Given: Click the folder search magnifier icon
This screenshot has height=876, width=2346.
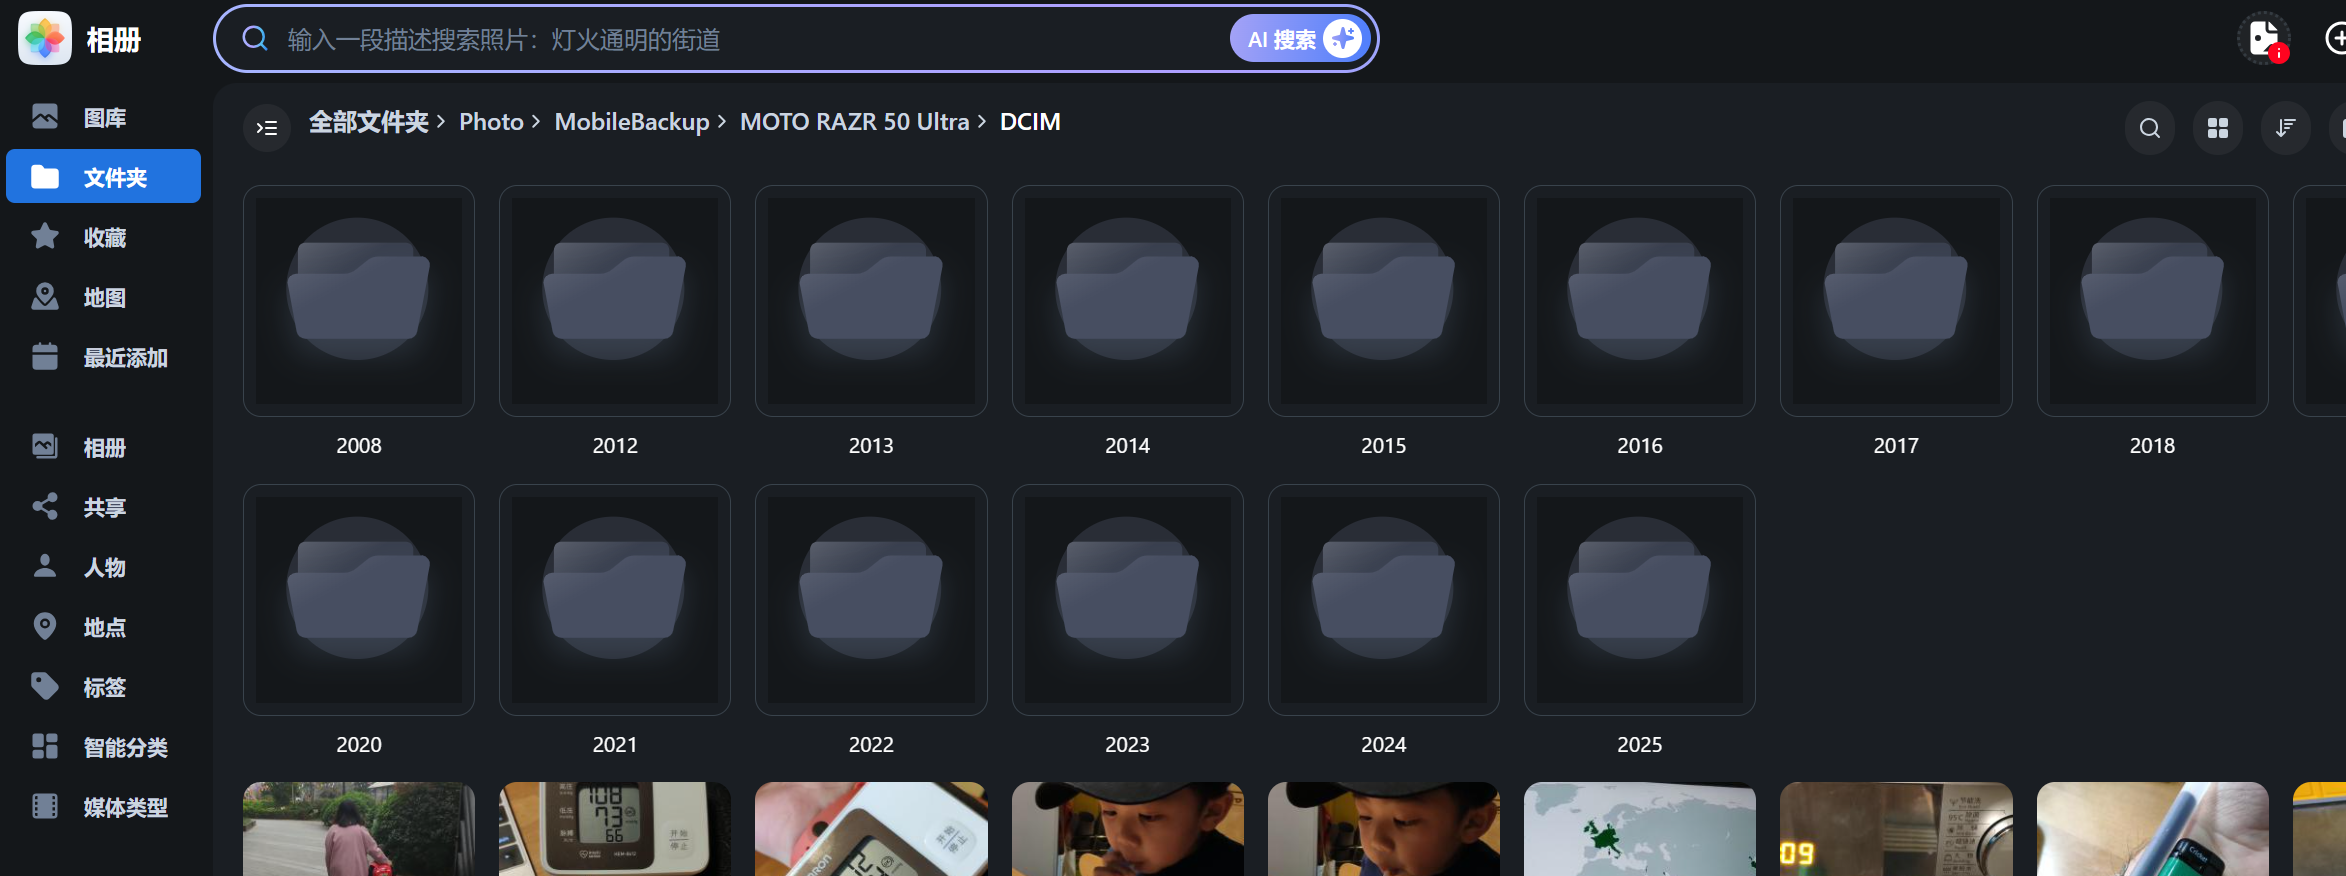Looking at the screenshot, I should (x=2149, y=128).
